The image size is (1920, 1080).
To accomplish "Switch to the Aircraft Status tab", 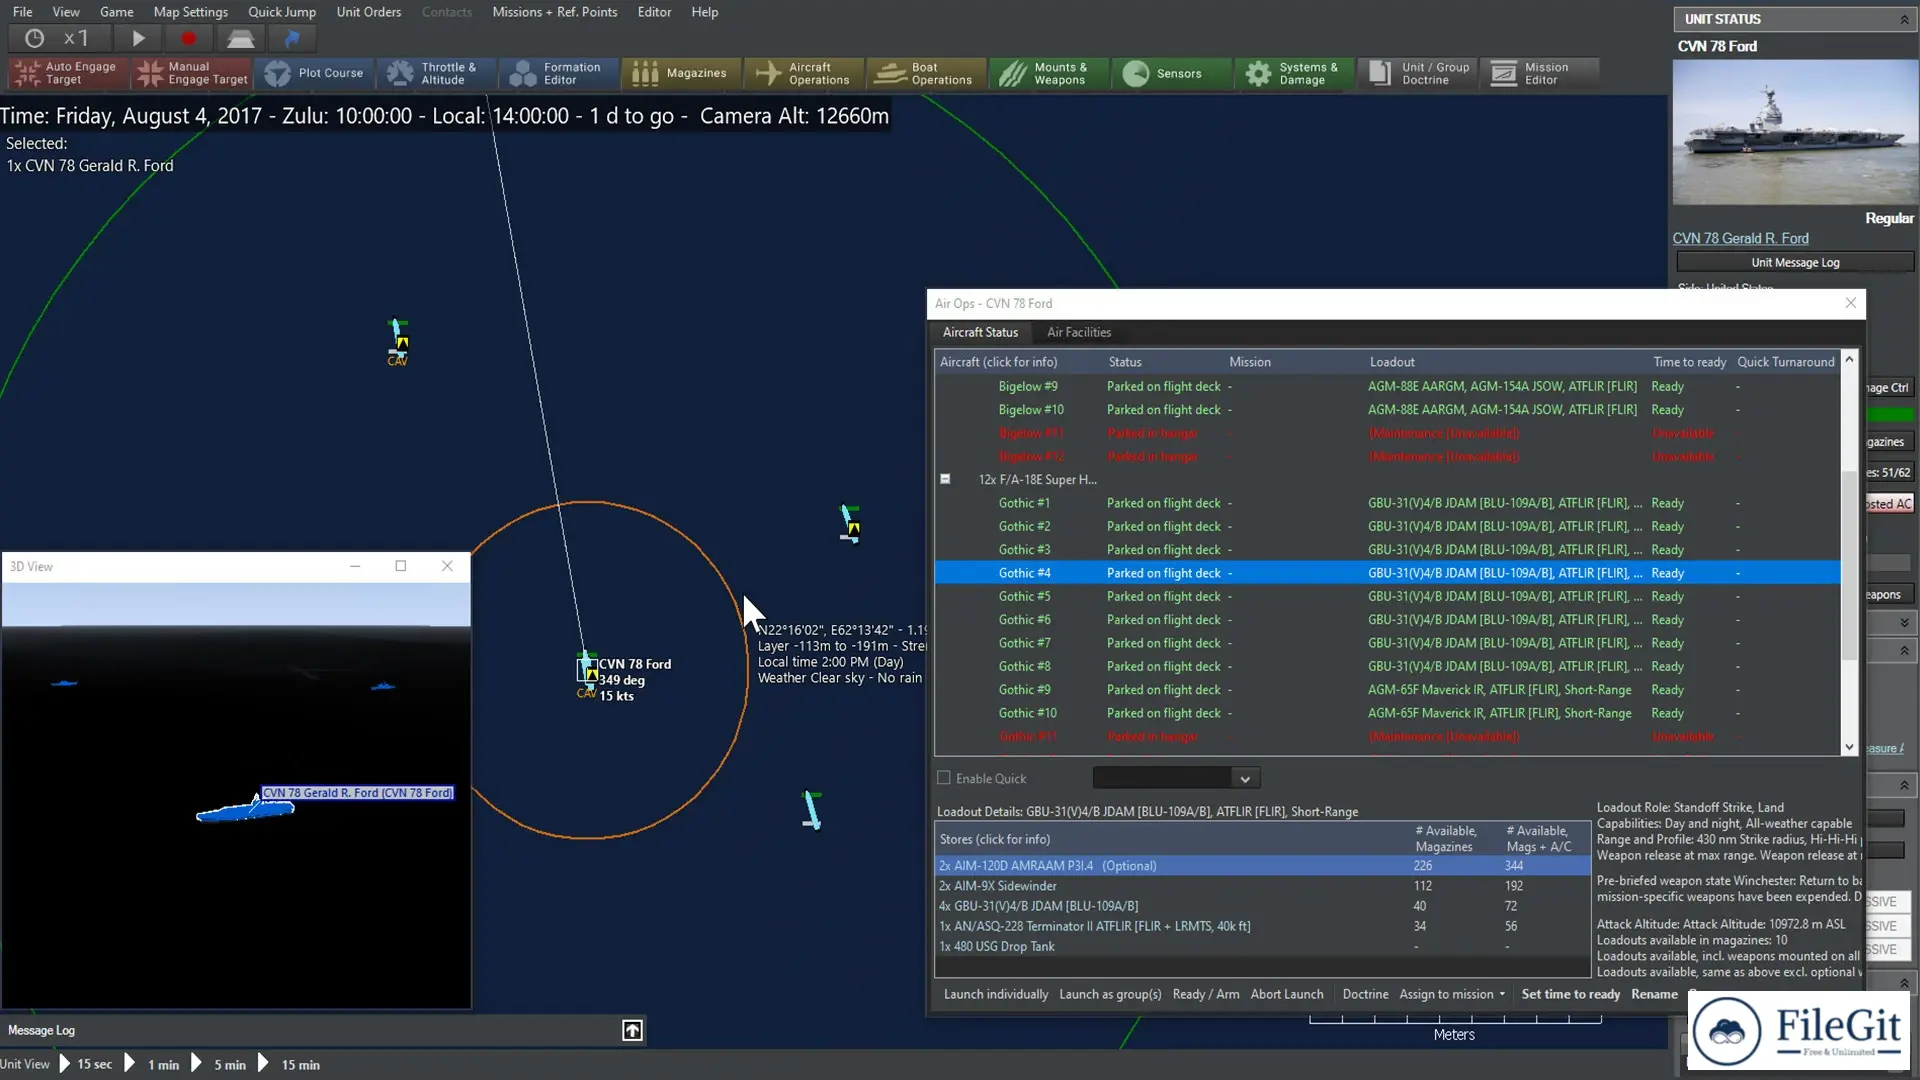I will click(980, 332).
